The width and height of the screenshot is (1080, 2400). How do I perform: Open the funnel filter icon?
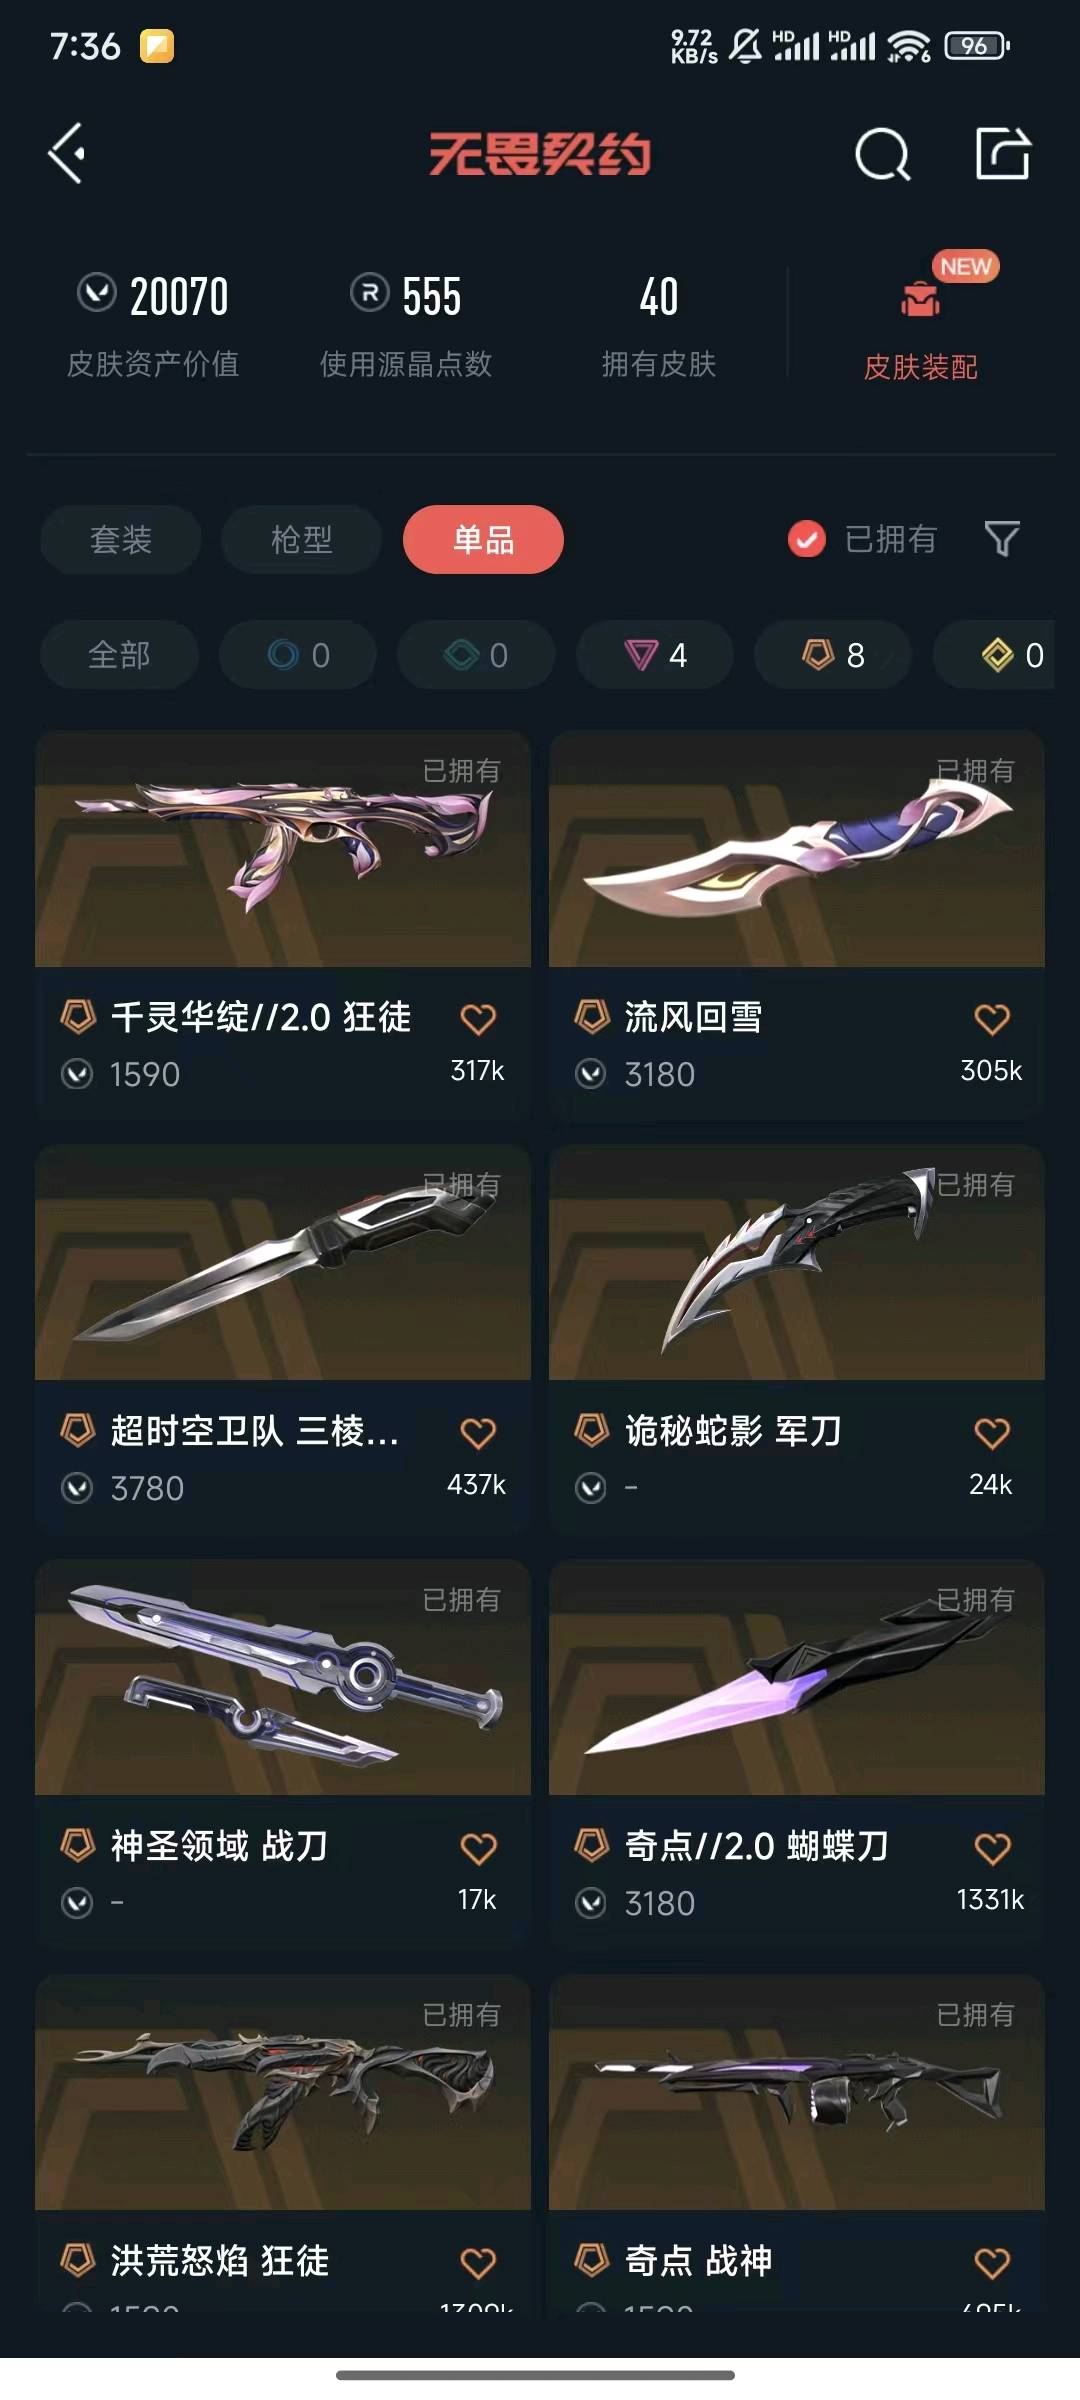(x=1002, y=539)
